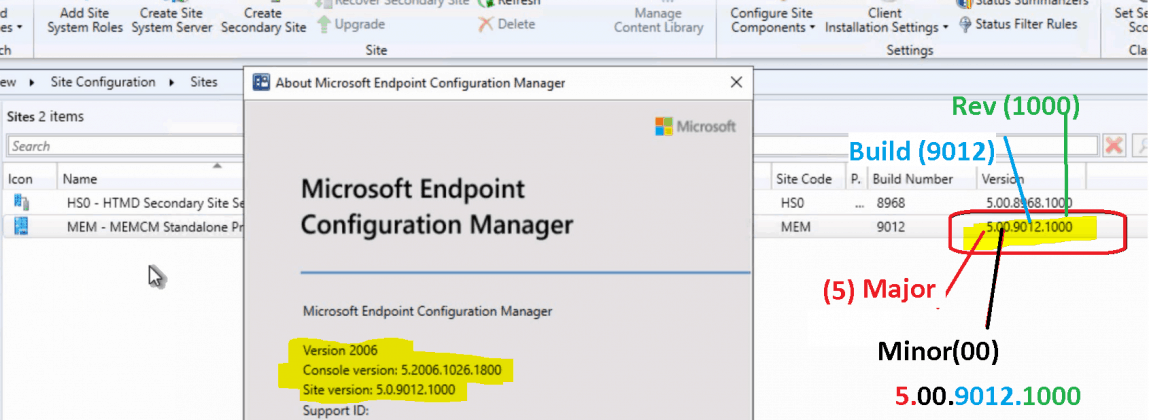1149x420 pixels.
Task: Click the MEM site code cell
Action: [795, 227]
